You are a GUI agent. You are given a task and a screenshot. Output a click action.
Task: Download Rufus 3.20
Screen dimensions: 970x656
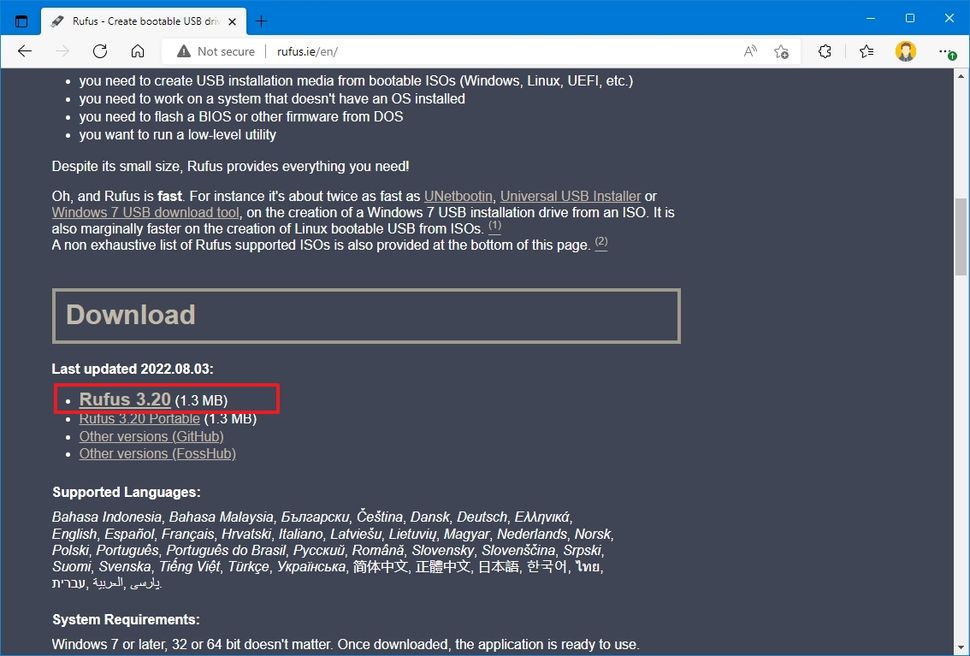124,399
